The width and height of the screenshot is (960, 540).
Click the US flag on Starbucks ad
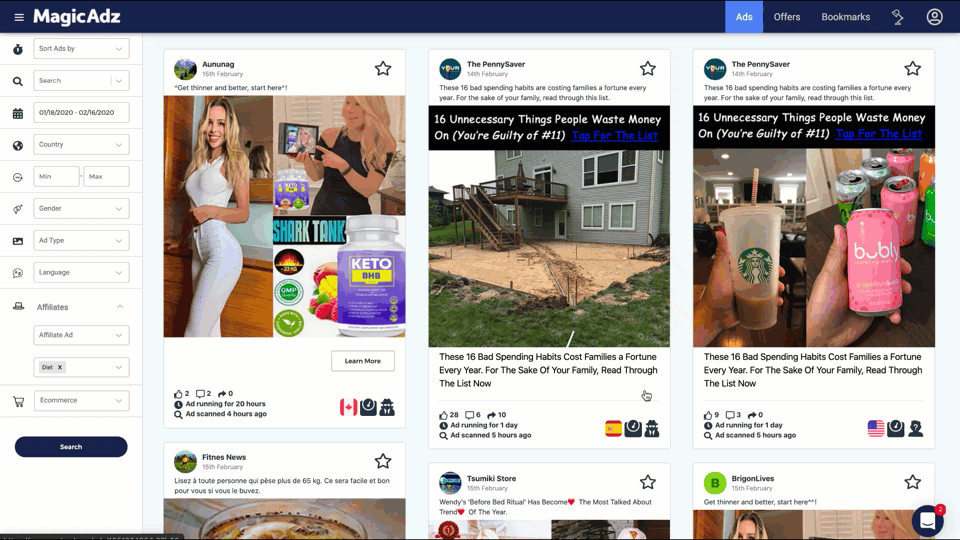(876, 429)
